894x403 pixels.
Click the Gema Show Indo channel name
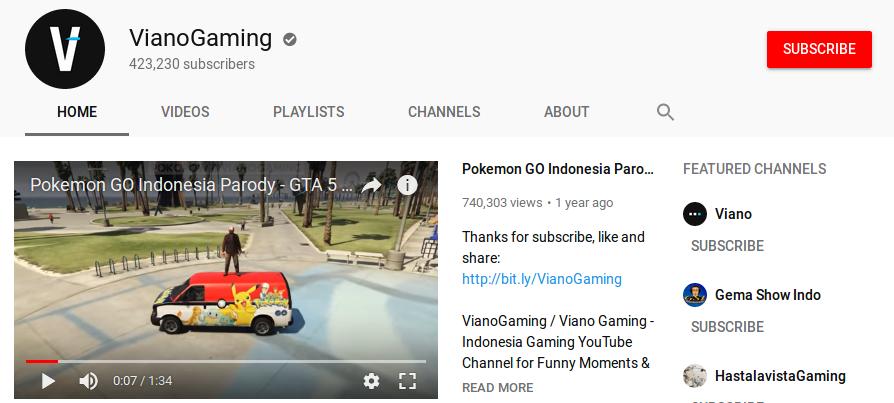pos(768,295)
